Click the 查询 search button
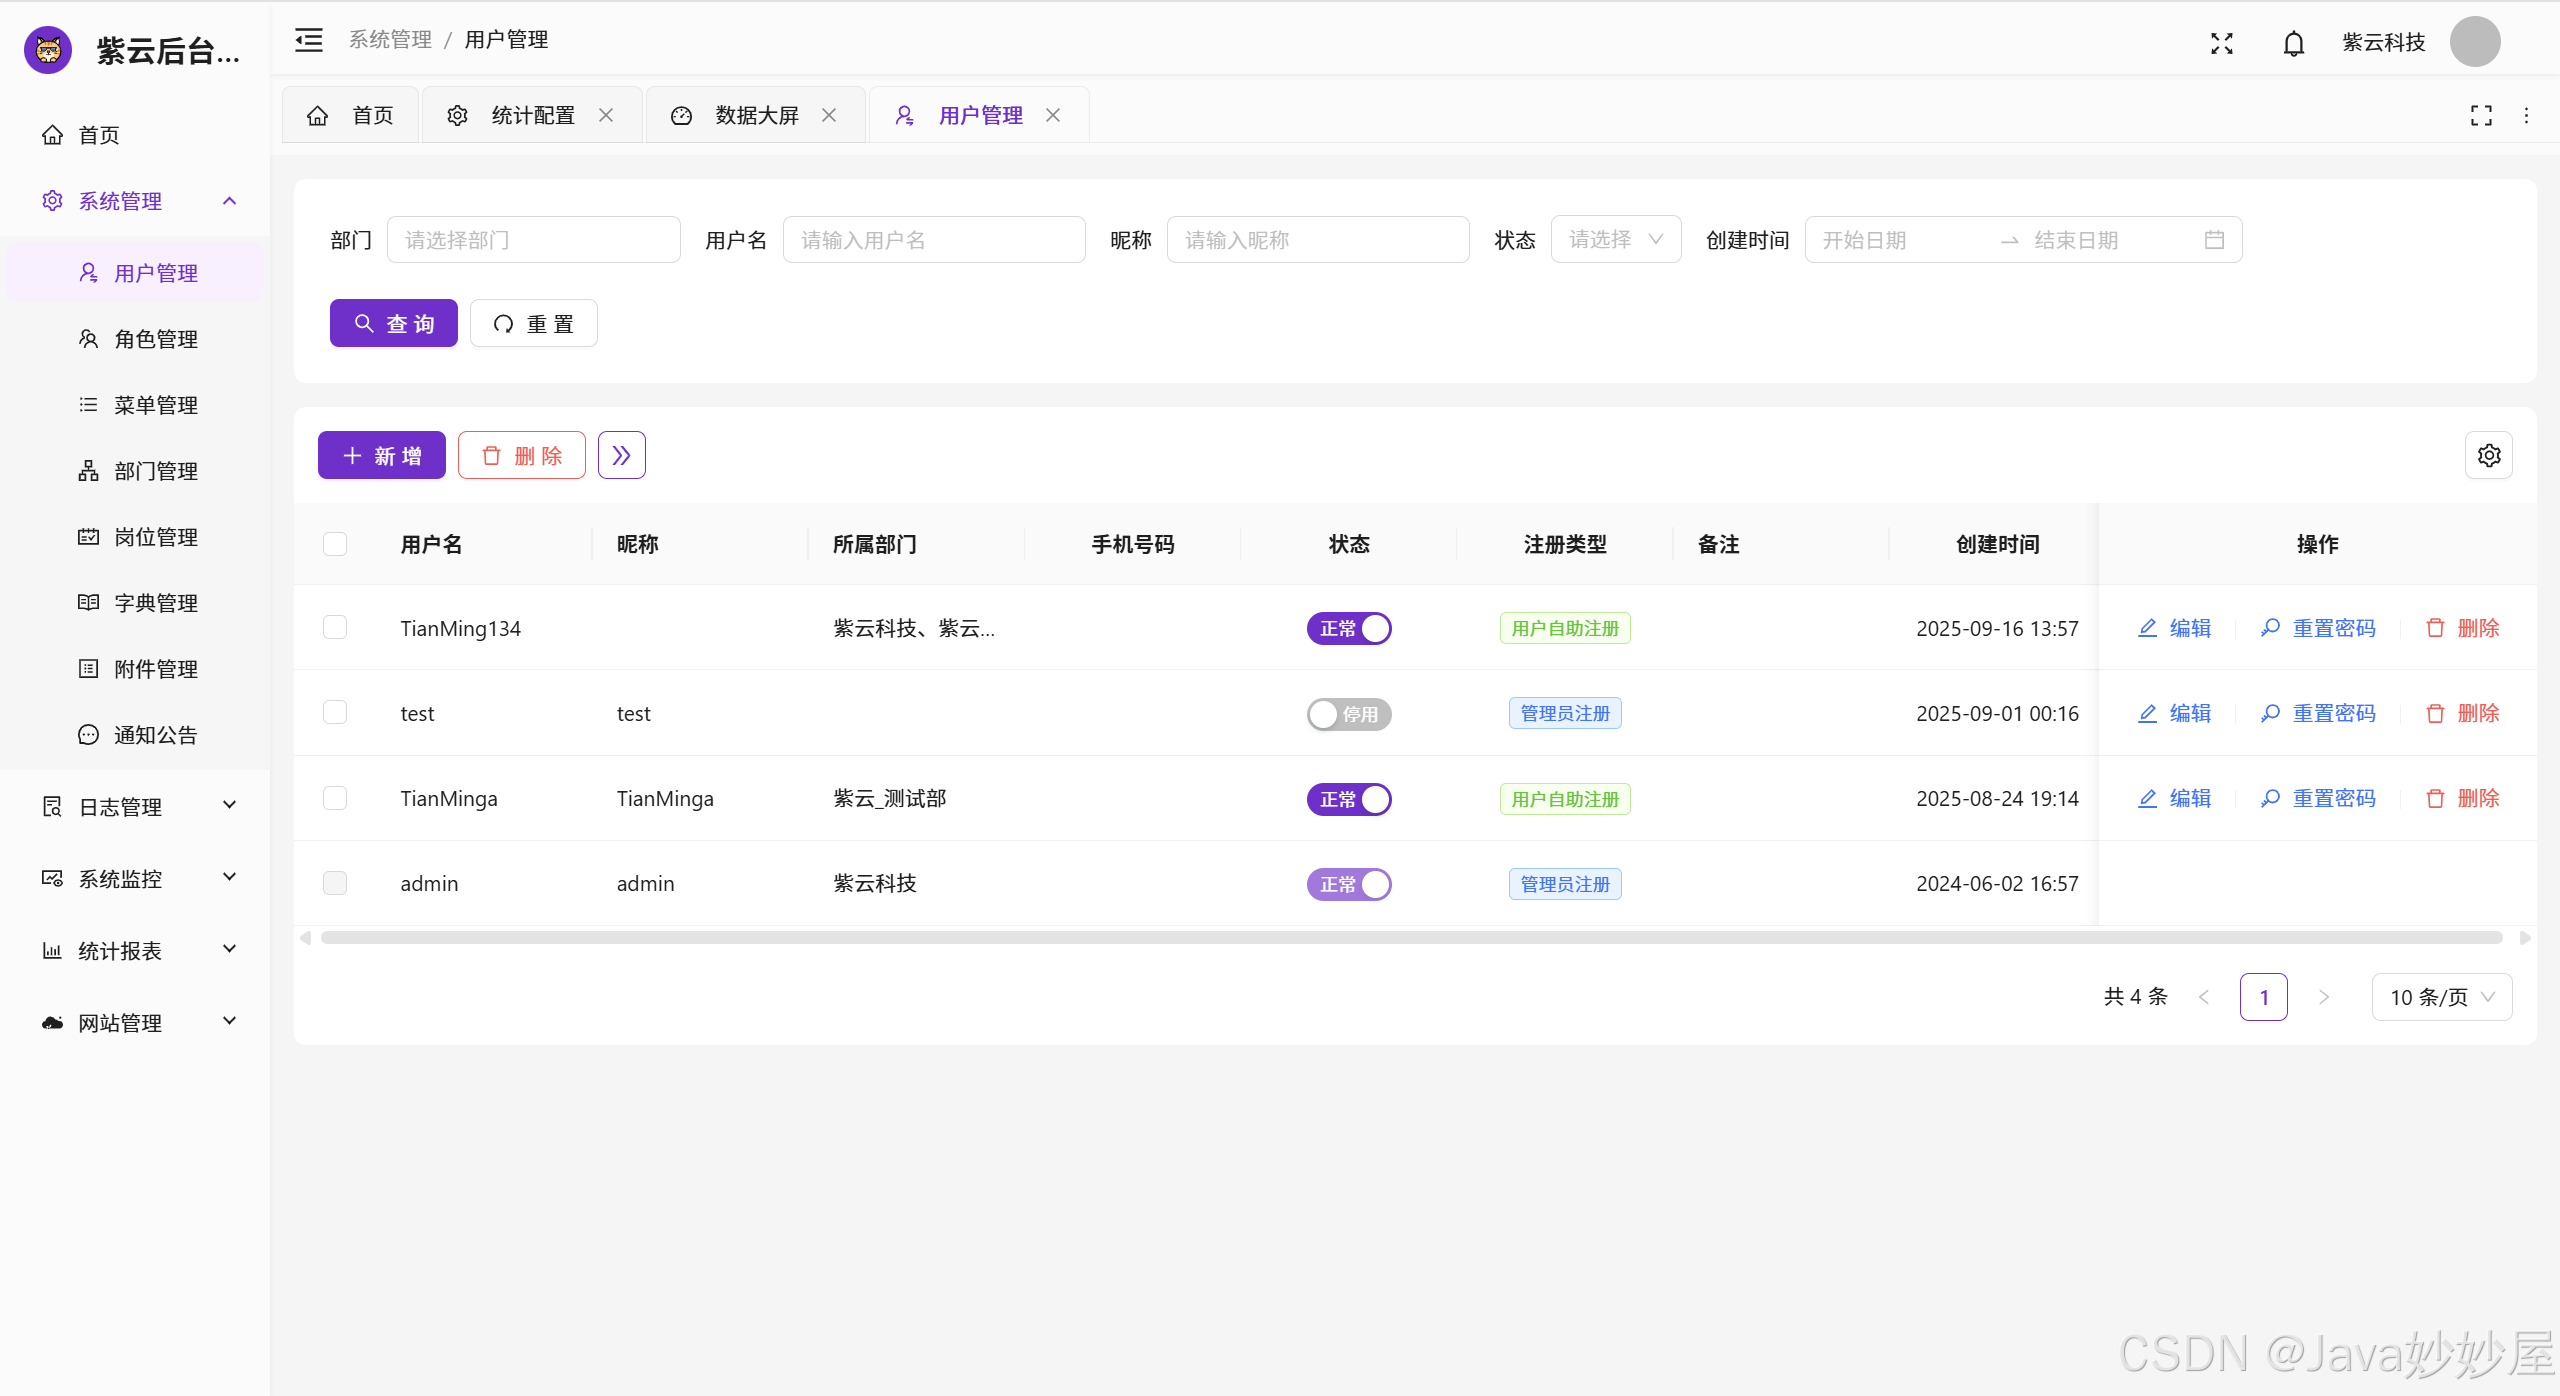This screenshot has width=2560, height=1396. (x=394, y=323)
